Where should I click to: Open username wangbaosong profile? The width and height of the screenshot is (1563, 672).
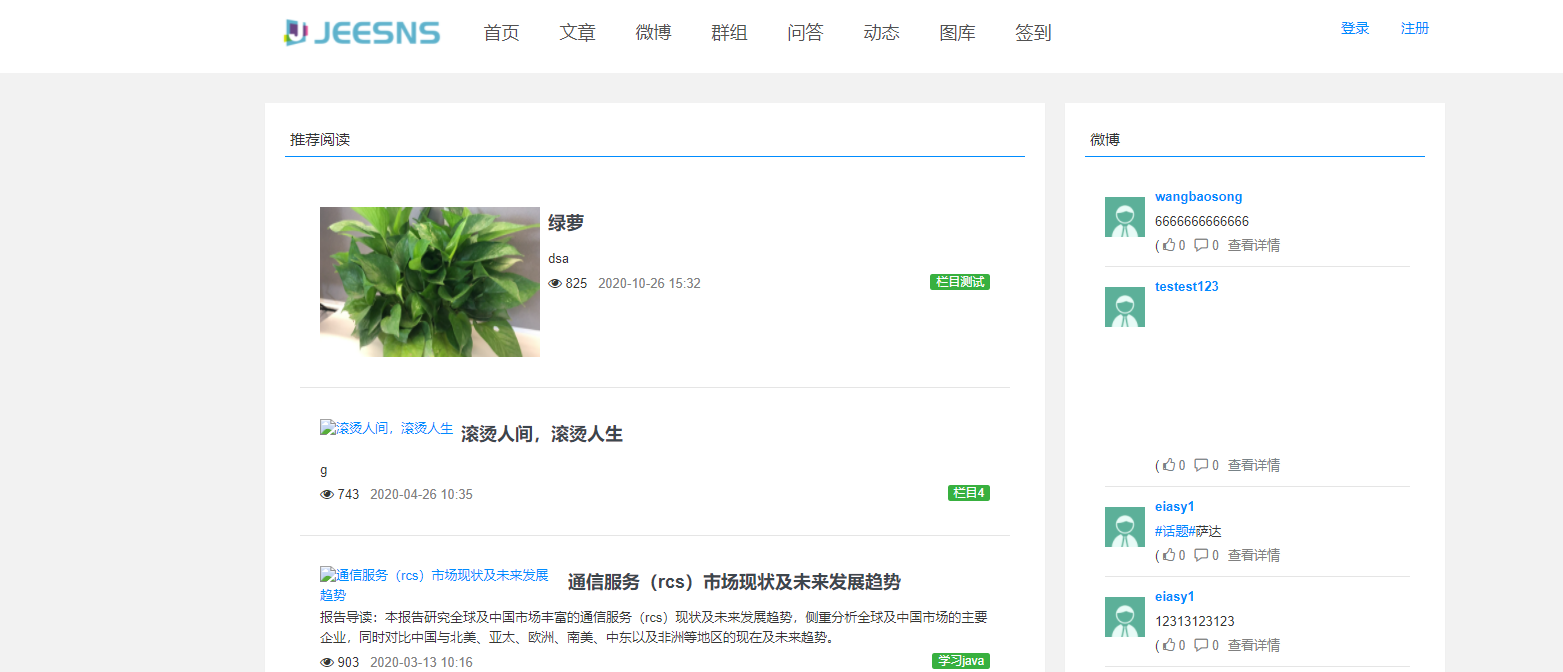pyautogui.click(x=1198, y=197)
